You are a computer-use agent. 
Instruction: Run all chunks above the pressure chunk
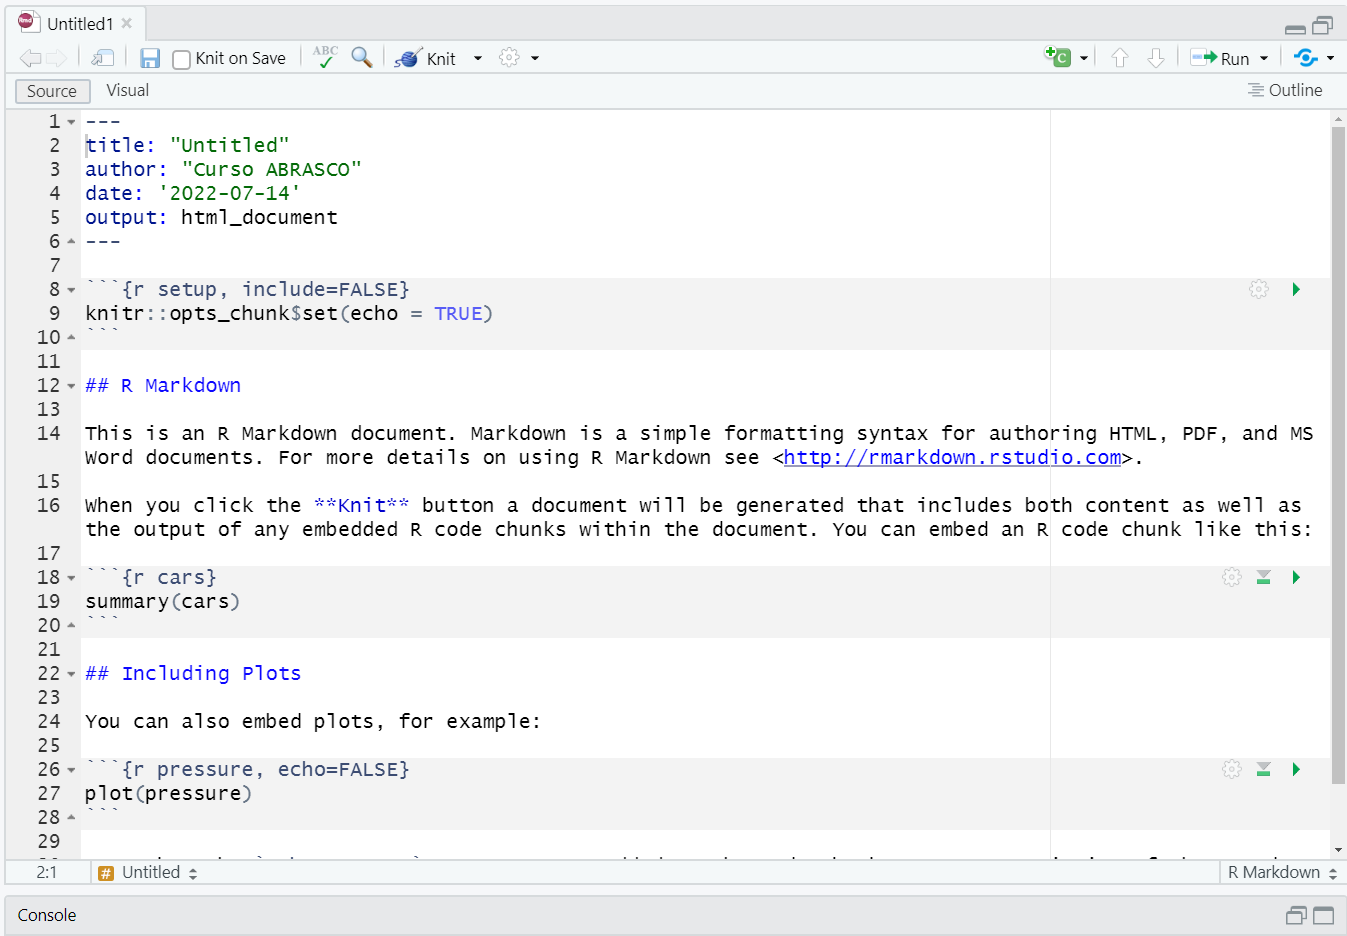coord(1264,769)
